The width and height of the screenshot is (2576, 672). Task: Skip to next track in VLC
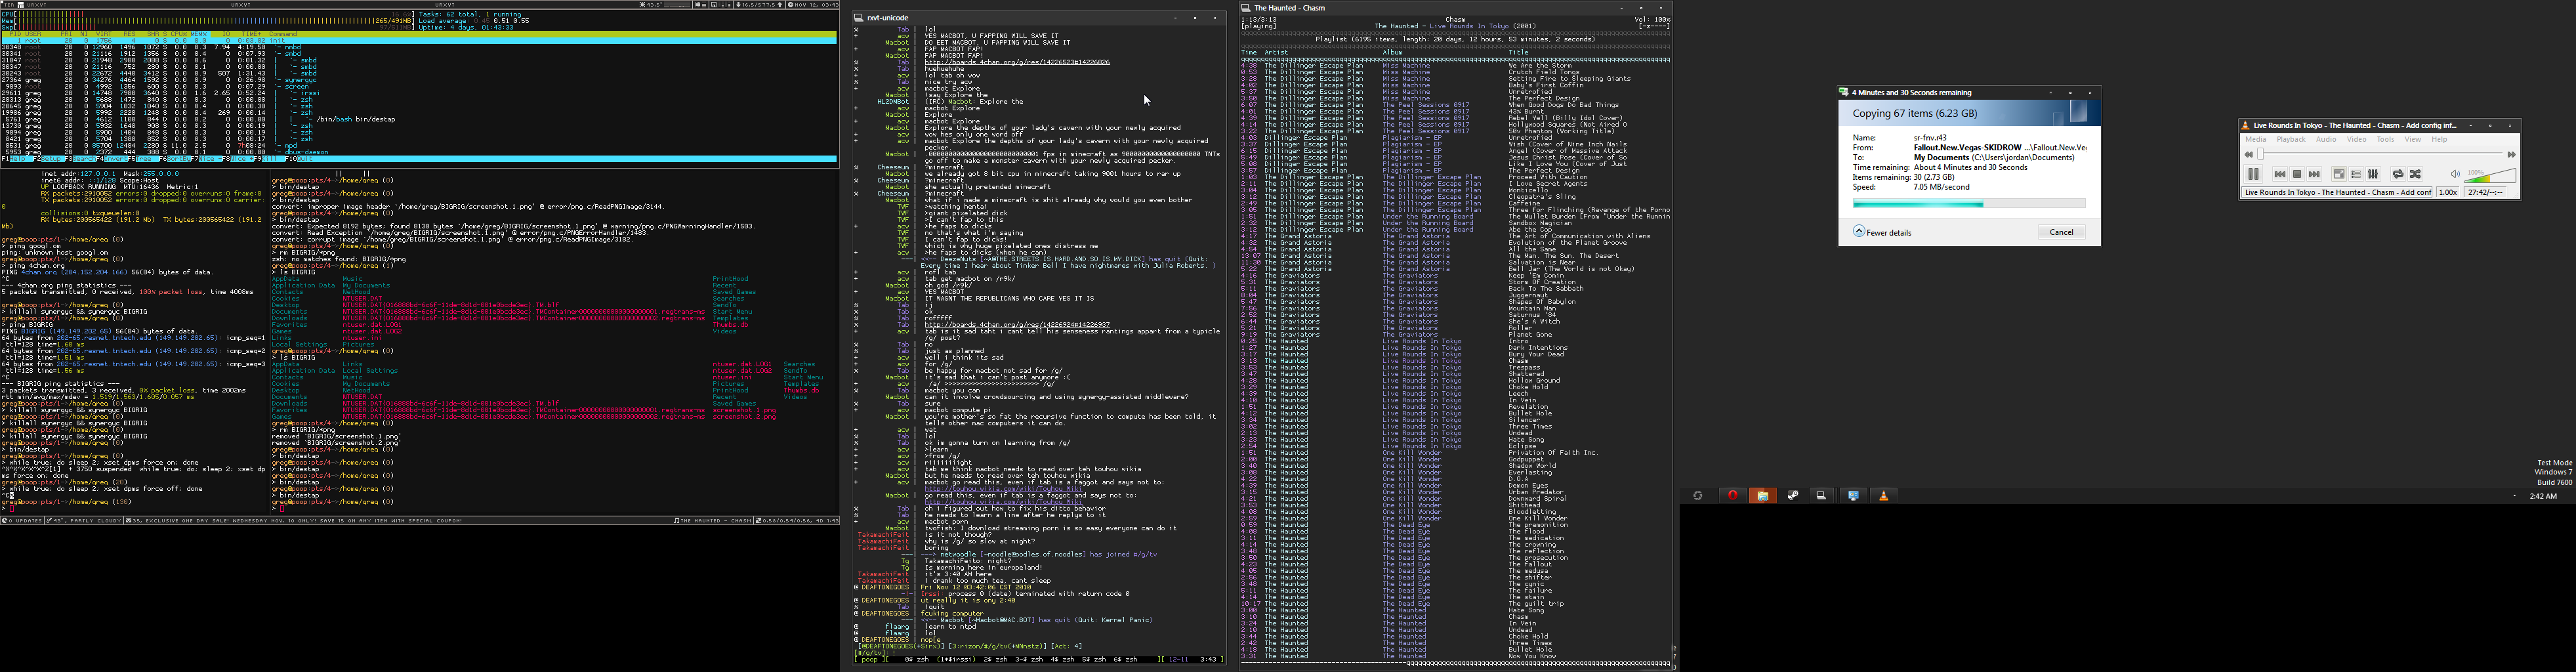2314,174
